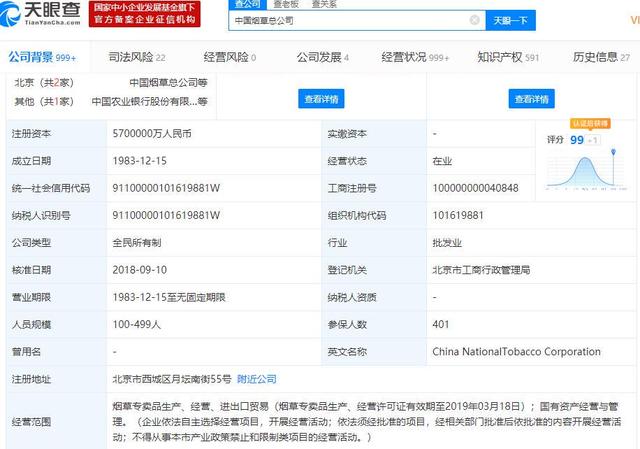Select the 查公司 search tab
This screenshot has height=449, width=640.
[247, 4]
